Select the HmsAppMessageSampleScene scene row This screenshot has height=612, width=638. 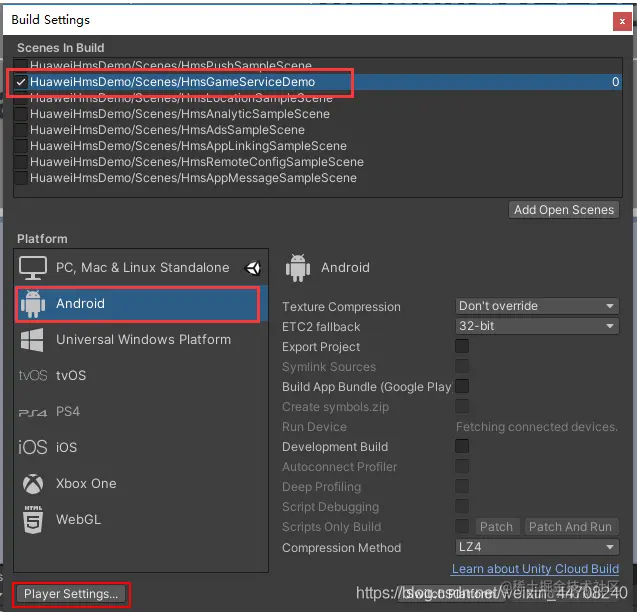coord(318,178)
